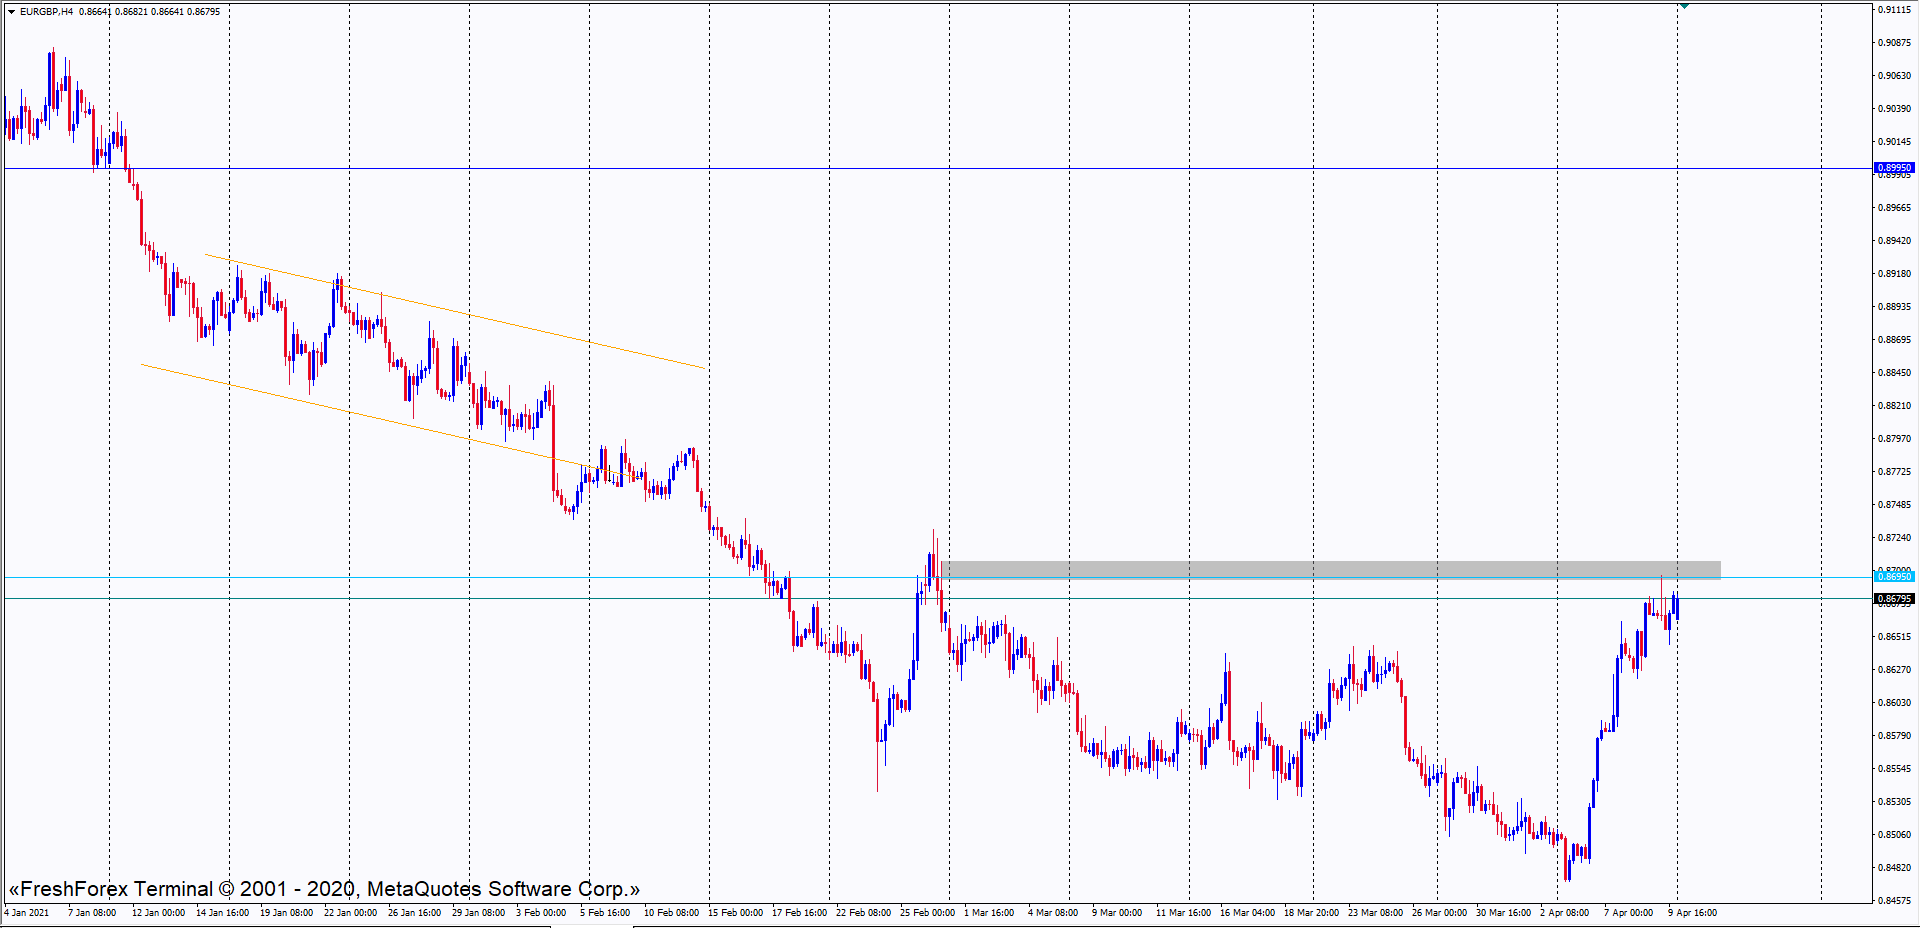Click the trade panel arrow beside EURGBP,H4
Viewport: 1920px width, 928px height.
pos(11,12)
